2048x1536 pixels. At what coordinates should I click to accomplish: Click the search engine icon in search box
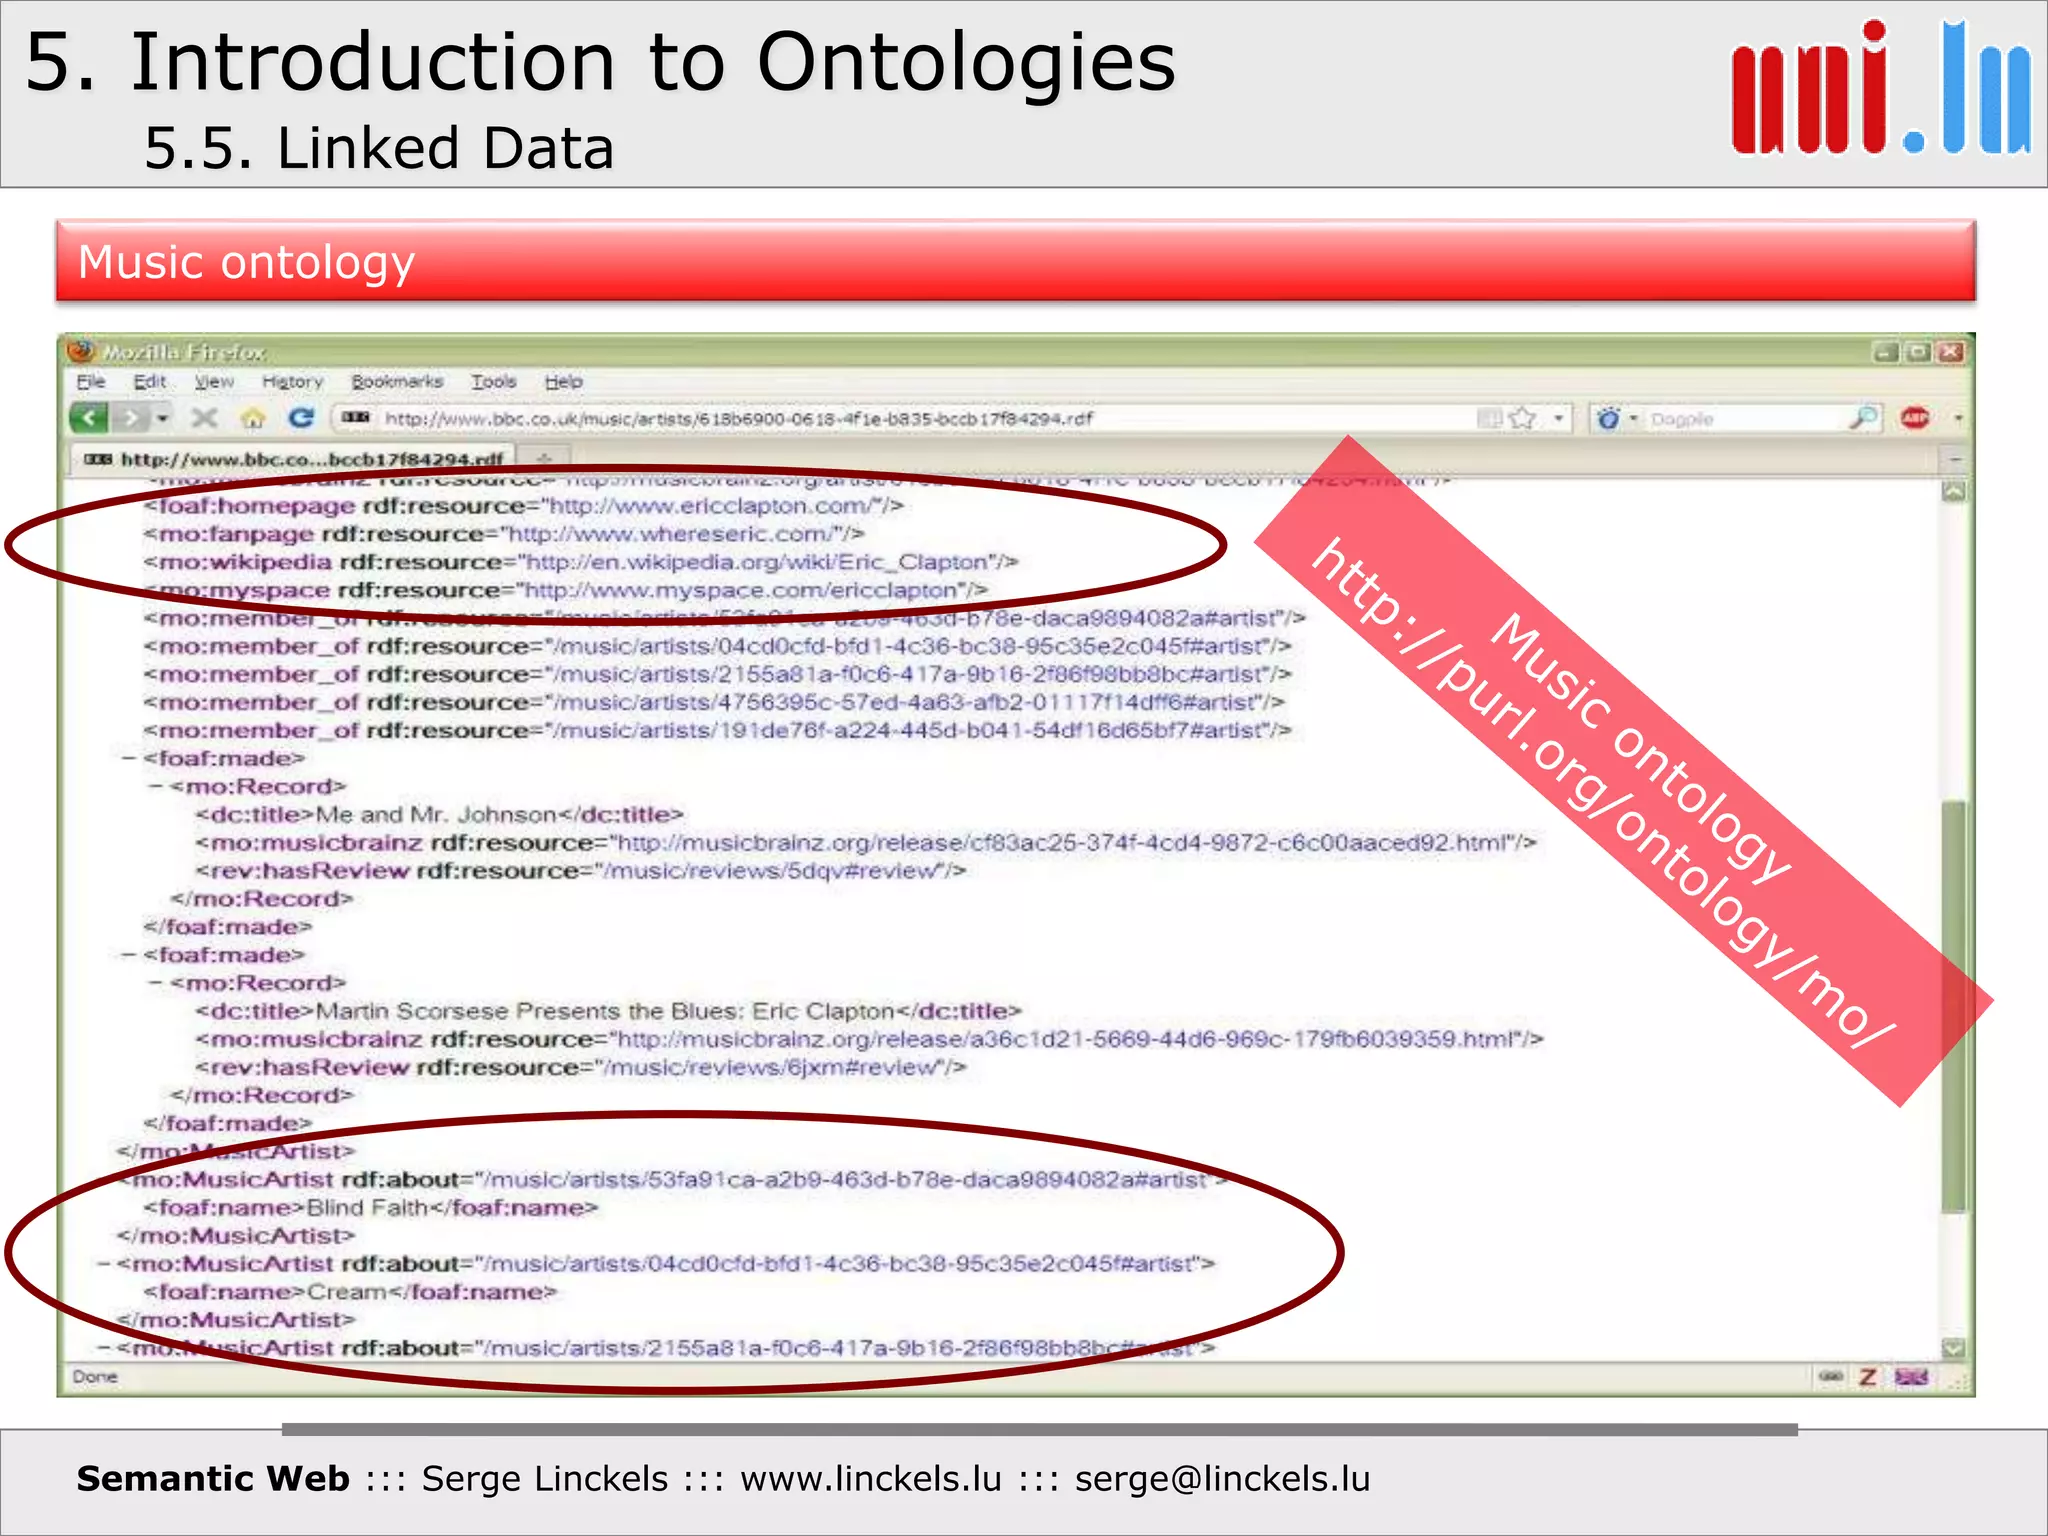(x=1608, y=418)
